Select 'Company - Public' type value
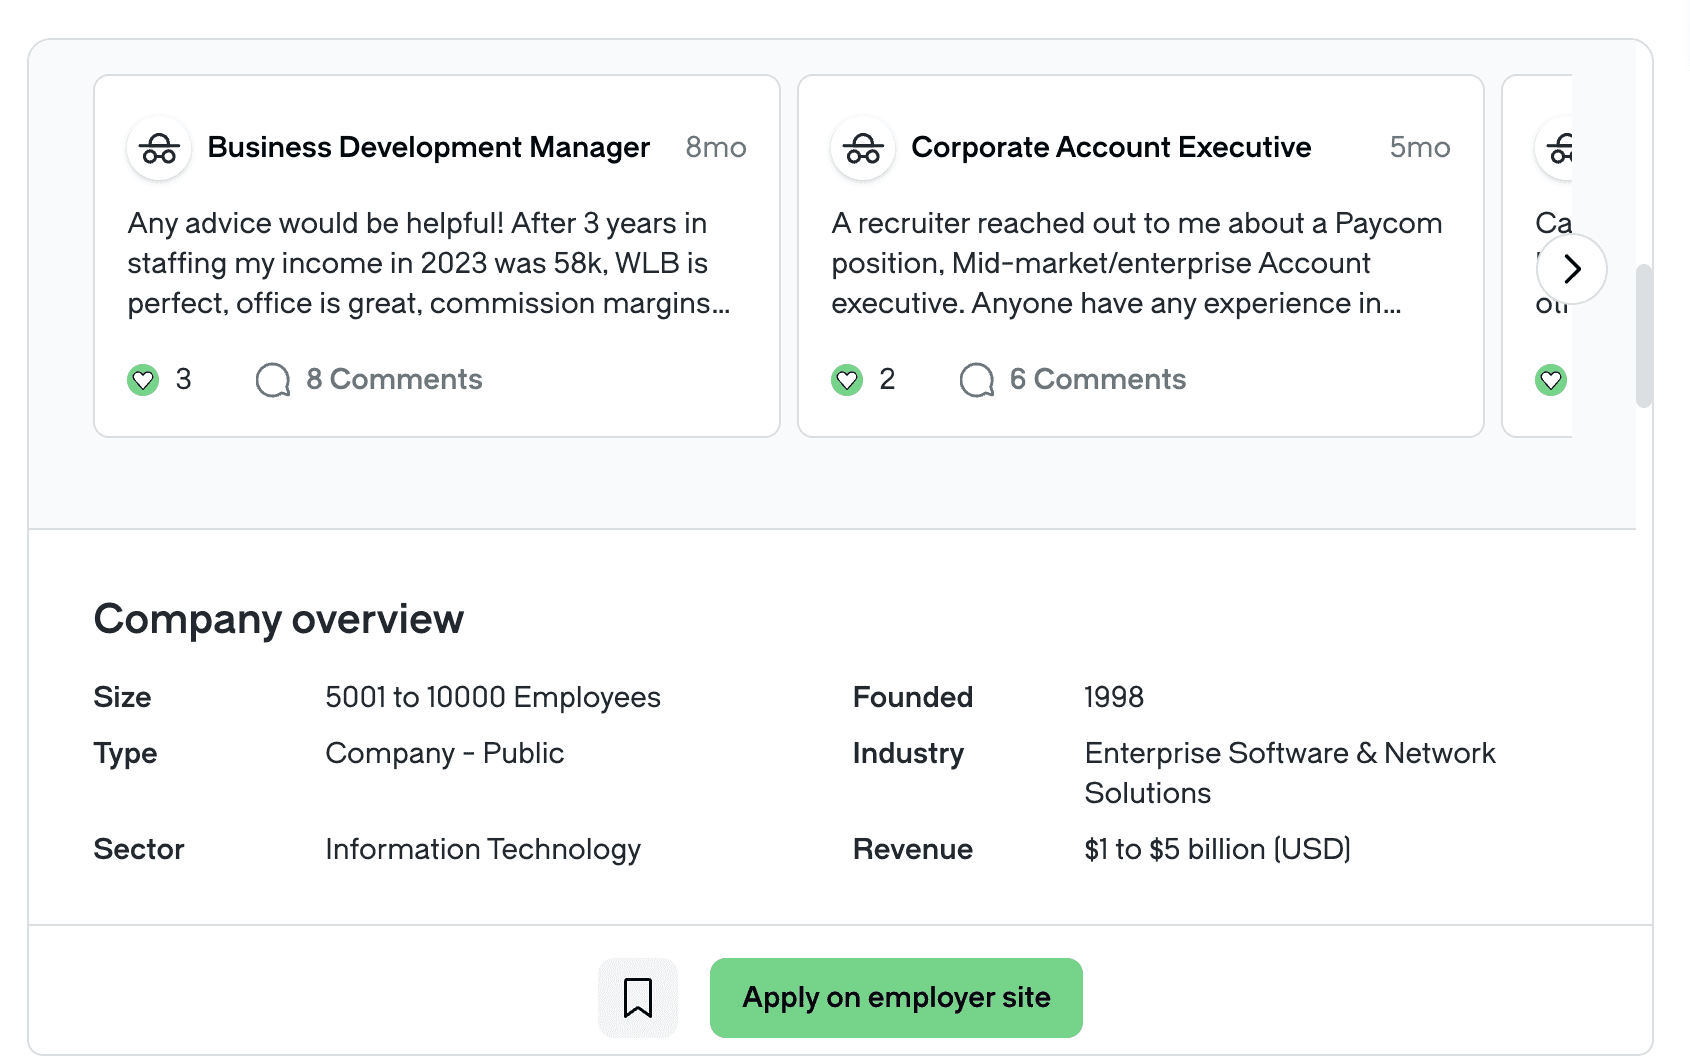Image resolution: width=1690 pixels, height=1056 pixels. tap(445, 753)
